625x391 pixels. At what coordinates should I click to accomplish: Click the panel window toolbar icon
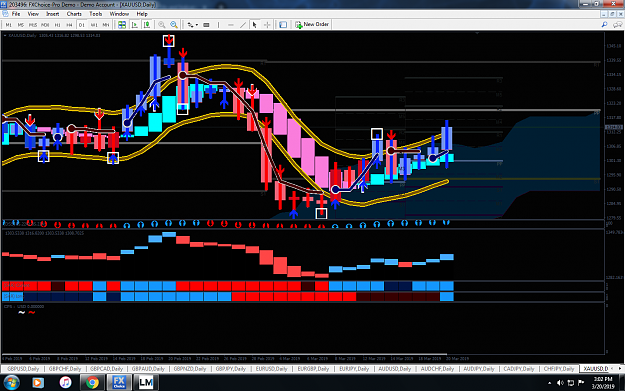click(283, 25)
